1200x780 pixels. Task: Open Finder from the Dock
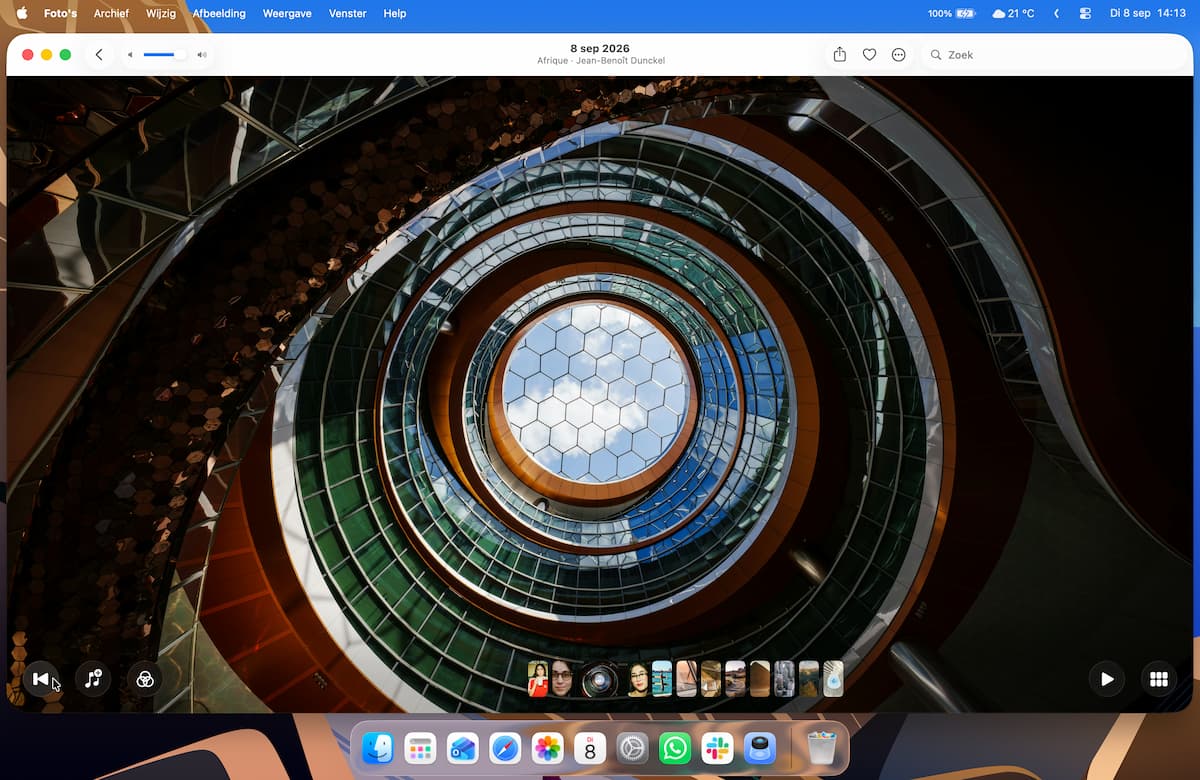pyautogui.click(x=378, y=748)
